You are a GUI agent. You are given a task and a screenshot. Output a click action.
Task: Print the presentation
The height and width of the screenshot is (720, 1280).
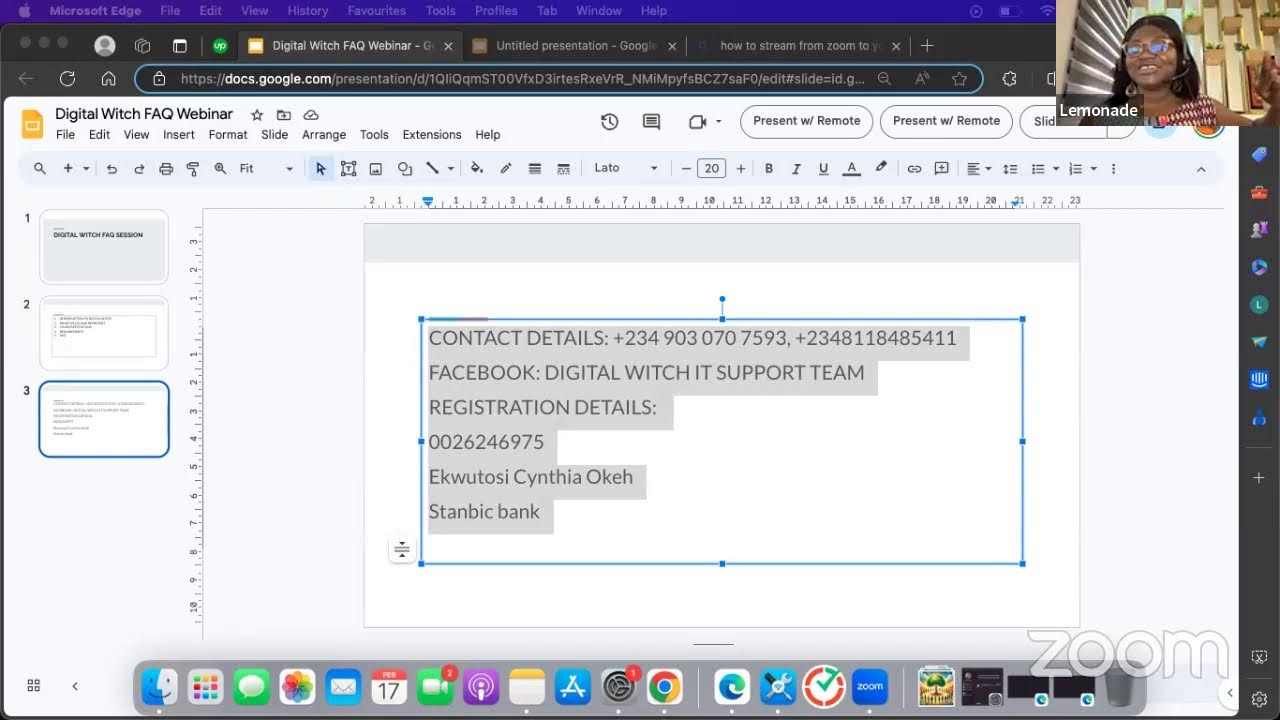(166, 169)
